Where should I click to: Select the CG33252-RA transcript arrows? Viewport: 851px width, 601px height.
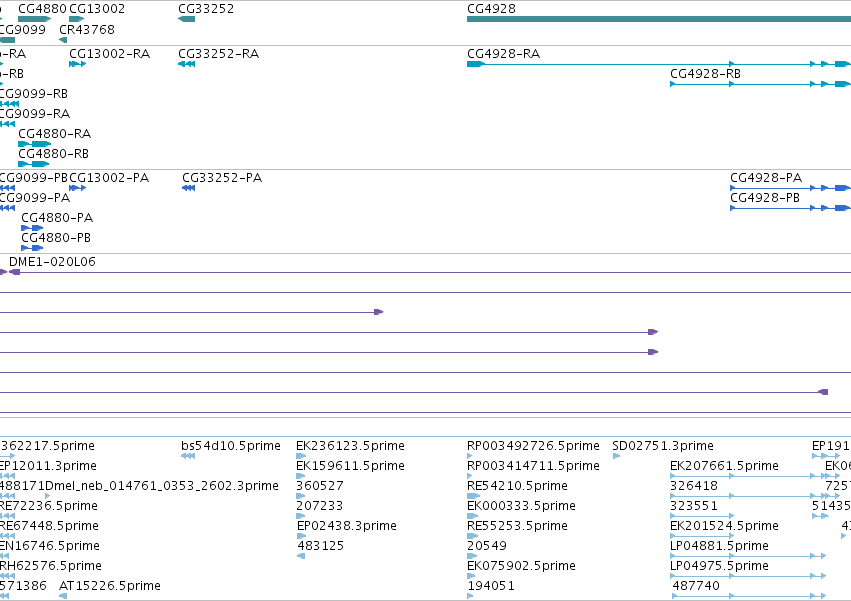click(186, 64)
